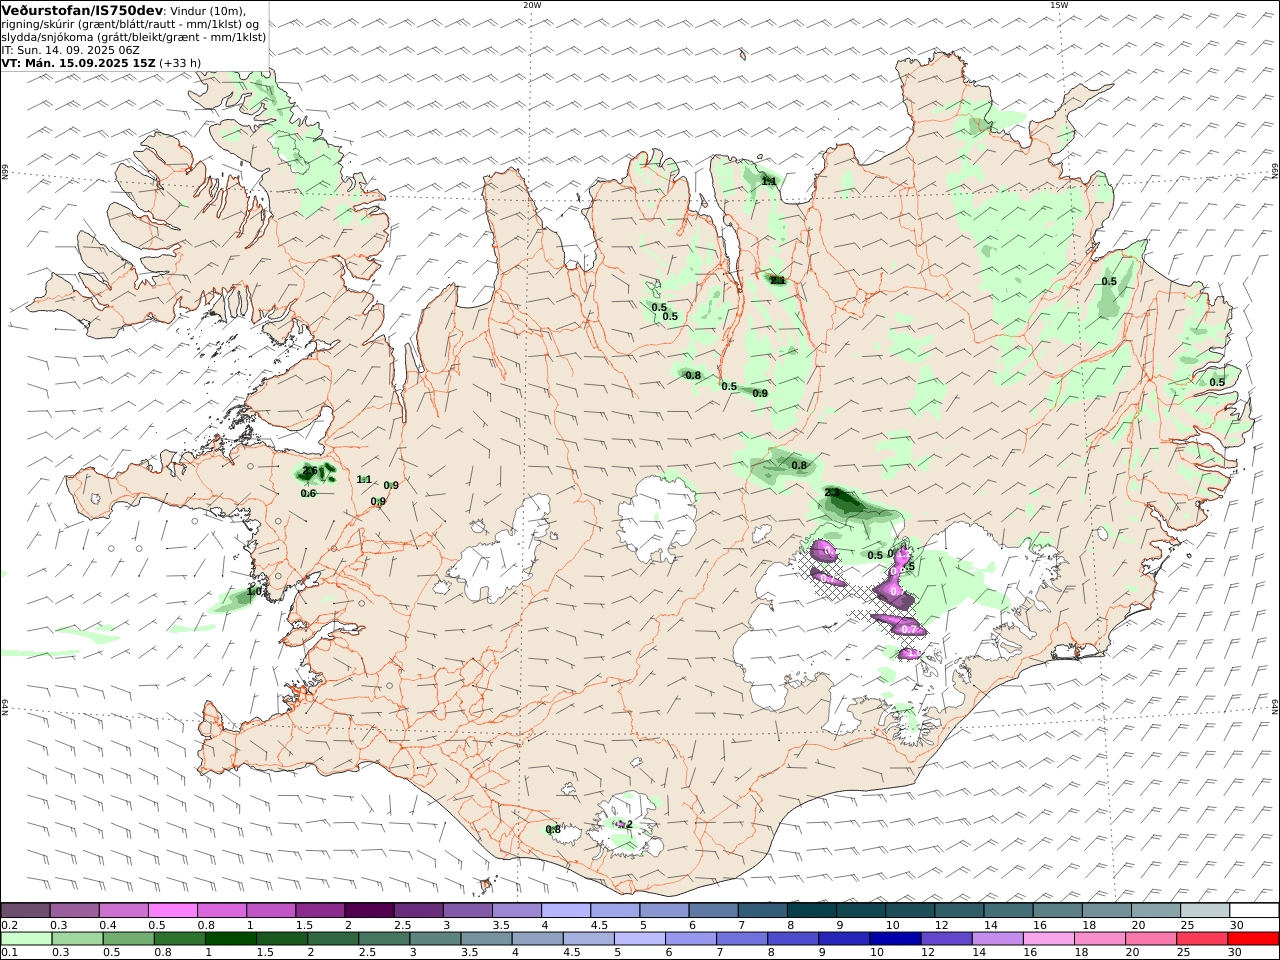This screenshot has height=960, width=1280.
Task: Select the medium green 0.5–0.8 swatch, bottom legend row
Action: (x=128, y=939)
